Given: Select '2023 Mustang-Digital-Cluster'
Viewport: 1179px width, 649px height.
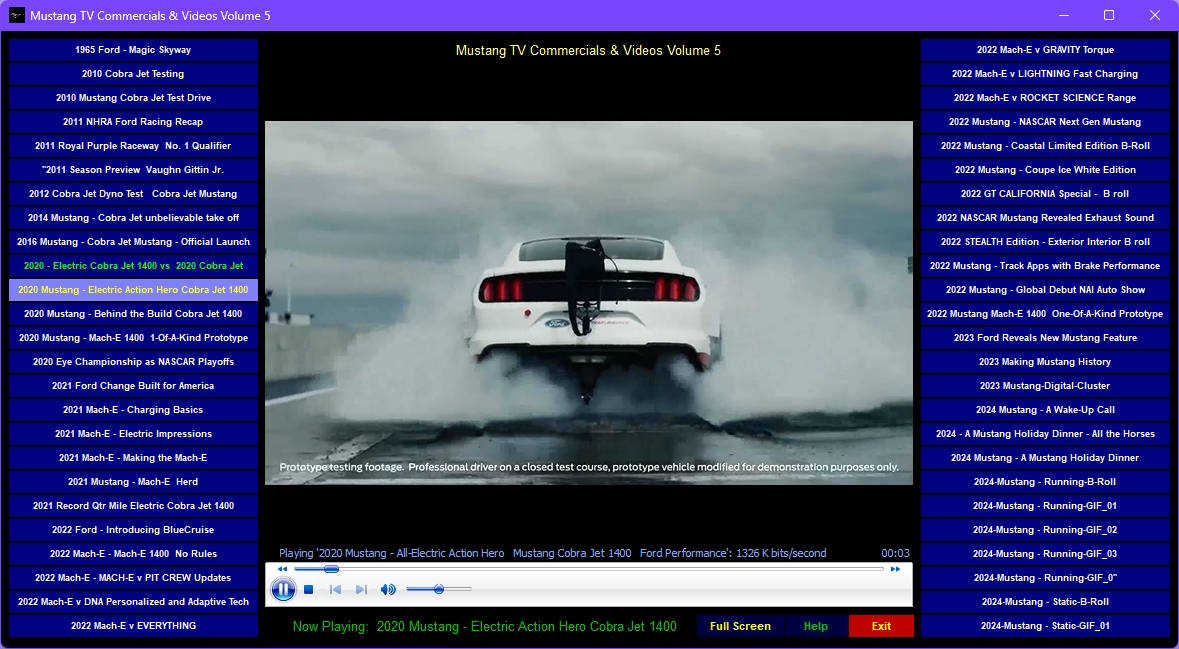Looking at the screenshot, I should click(x=1045, y=386).
